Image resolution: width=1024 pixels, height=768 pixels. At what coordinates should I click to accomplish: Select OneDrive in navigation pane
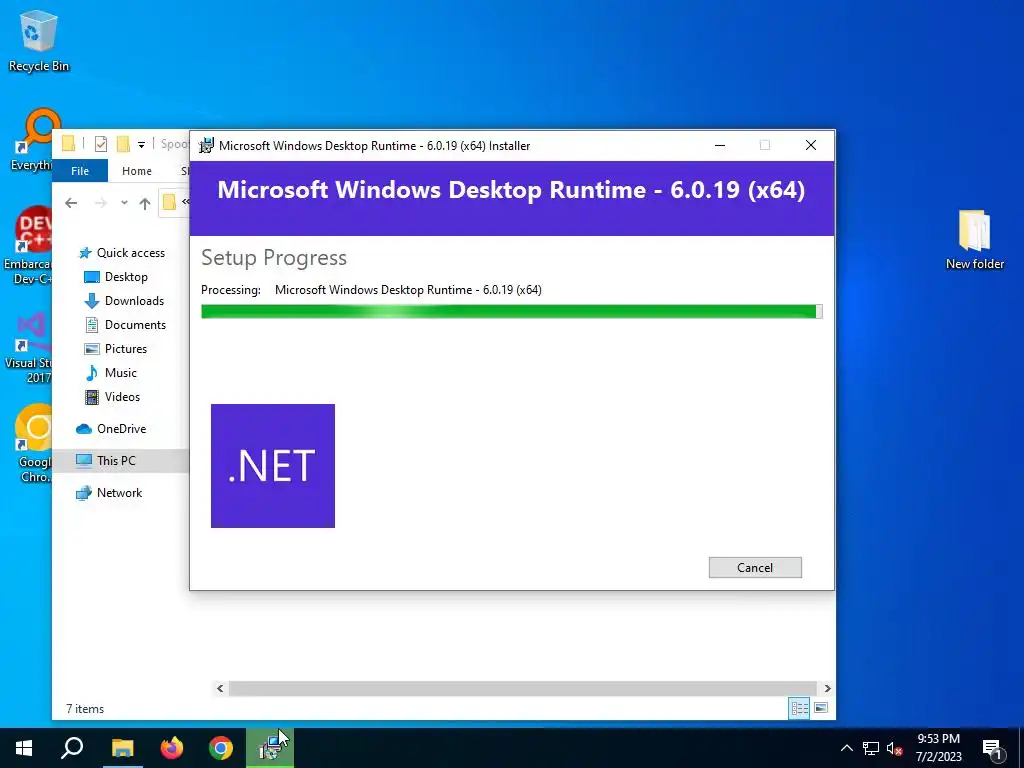coord(111,429)
